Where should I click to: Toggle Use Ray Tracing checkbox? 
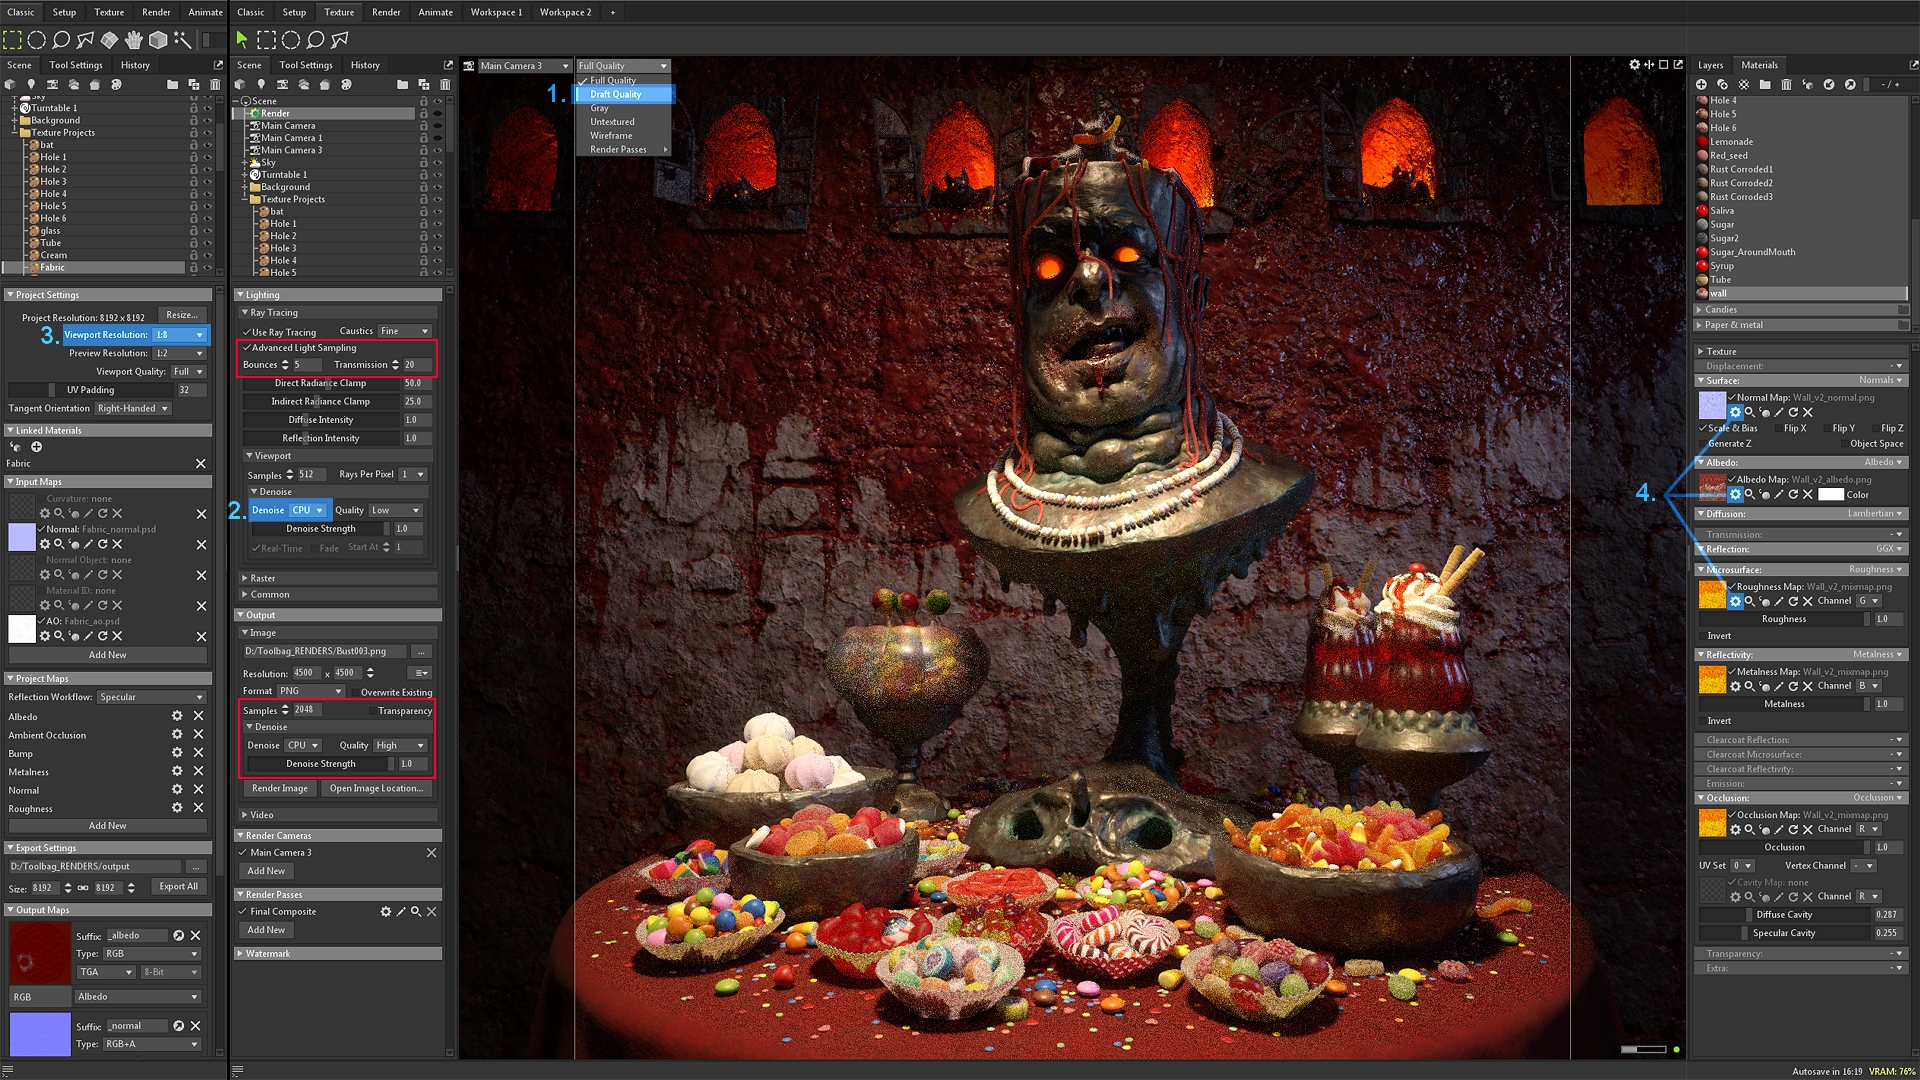point(245,331)
